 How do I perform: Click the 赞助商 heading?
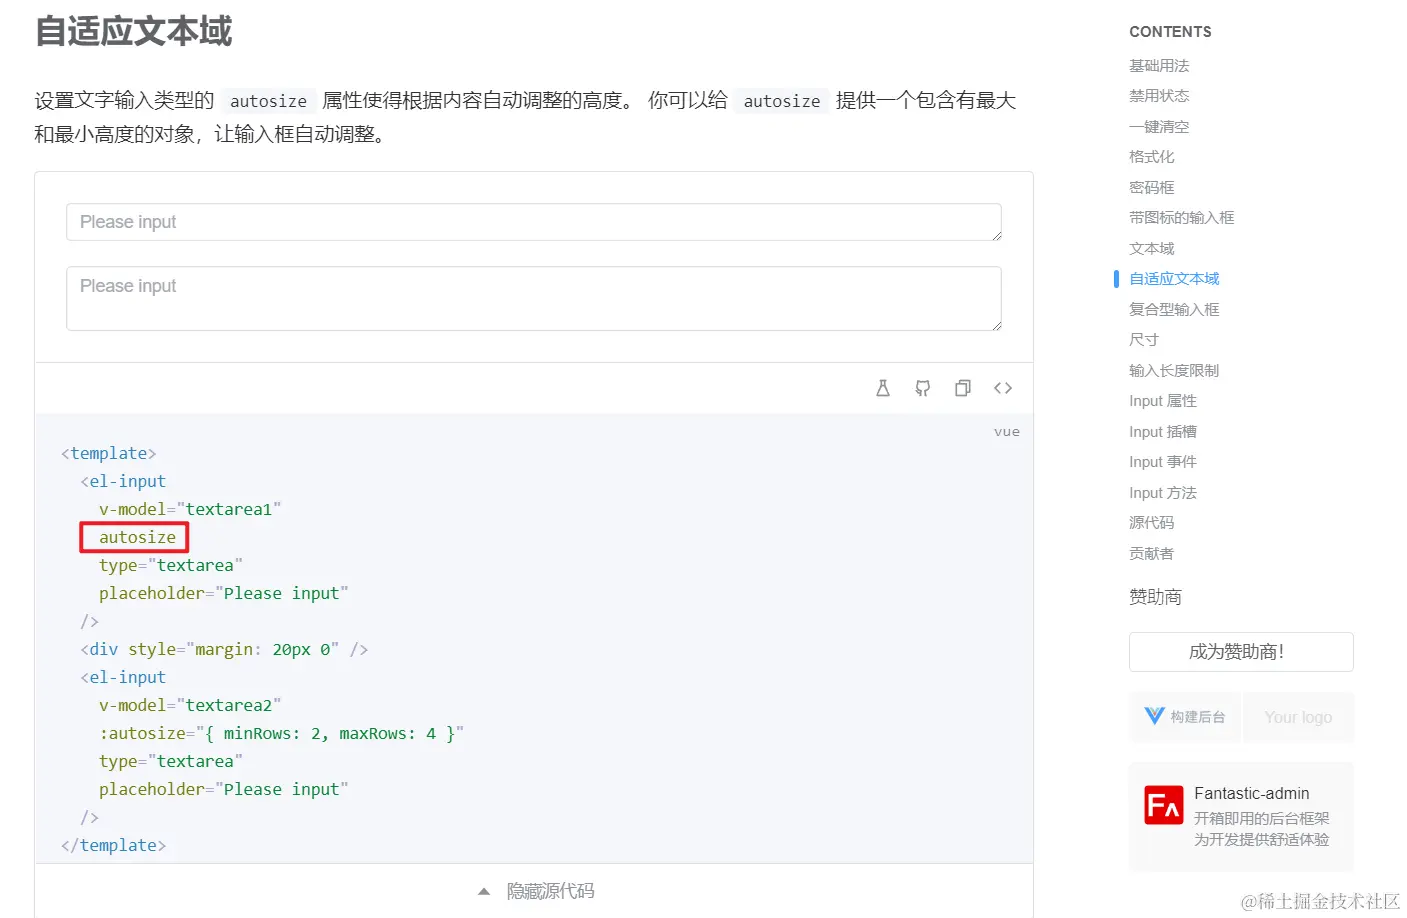[1155, 597]
